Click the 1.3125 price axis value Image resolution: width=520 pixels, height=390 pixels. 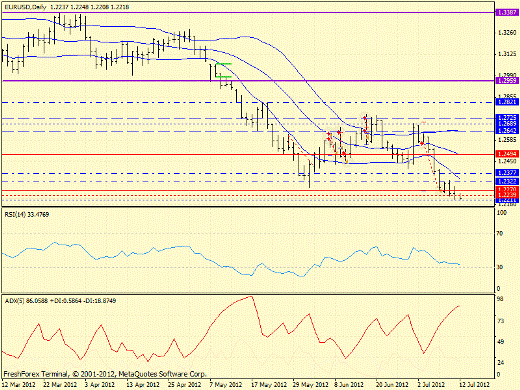(507, 54)
